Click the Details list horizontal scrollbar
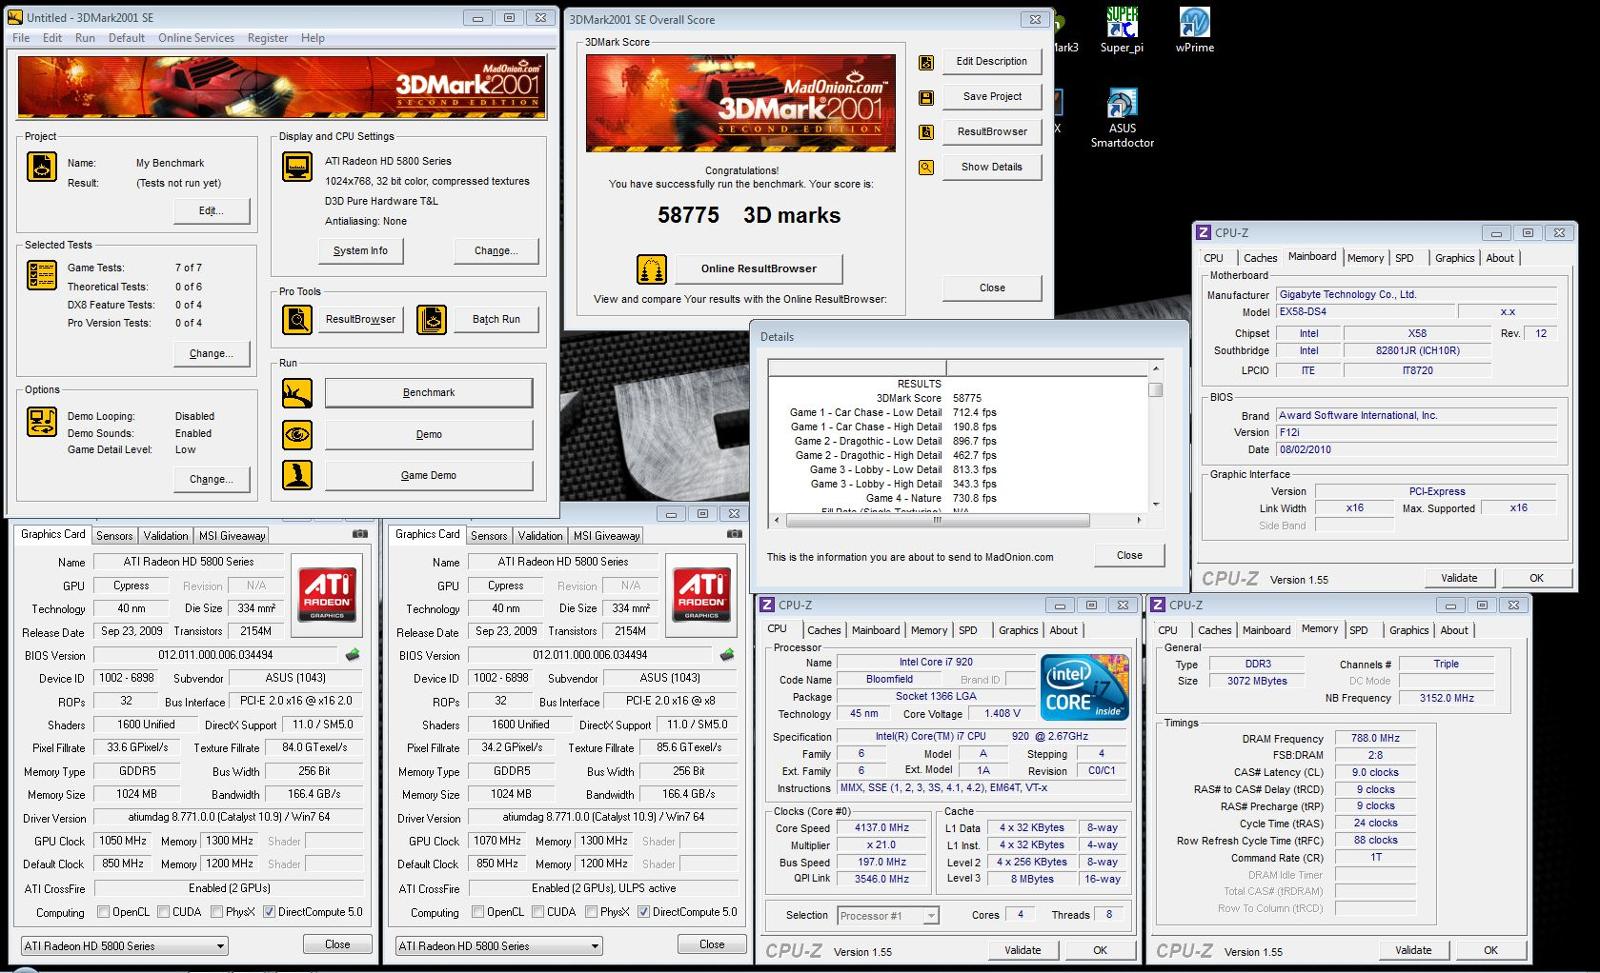Viewport: 1600px width, 973px height. [938, 520]
